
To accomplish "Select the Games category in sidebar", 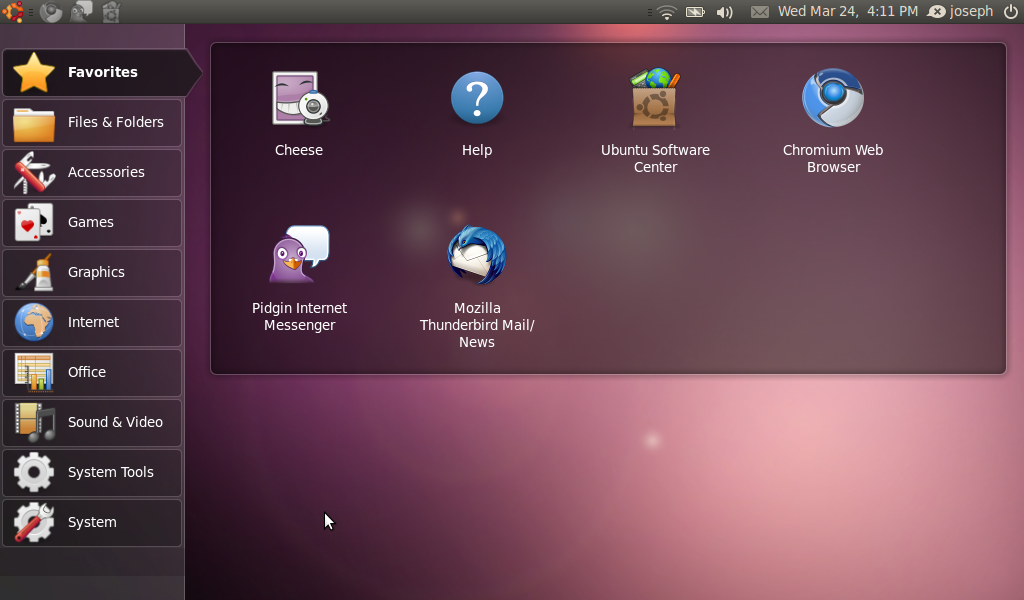I will coord(92,222).
